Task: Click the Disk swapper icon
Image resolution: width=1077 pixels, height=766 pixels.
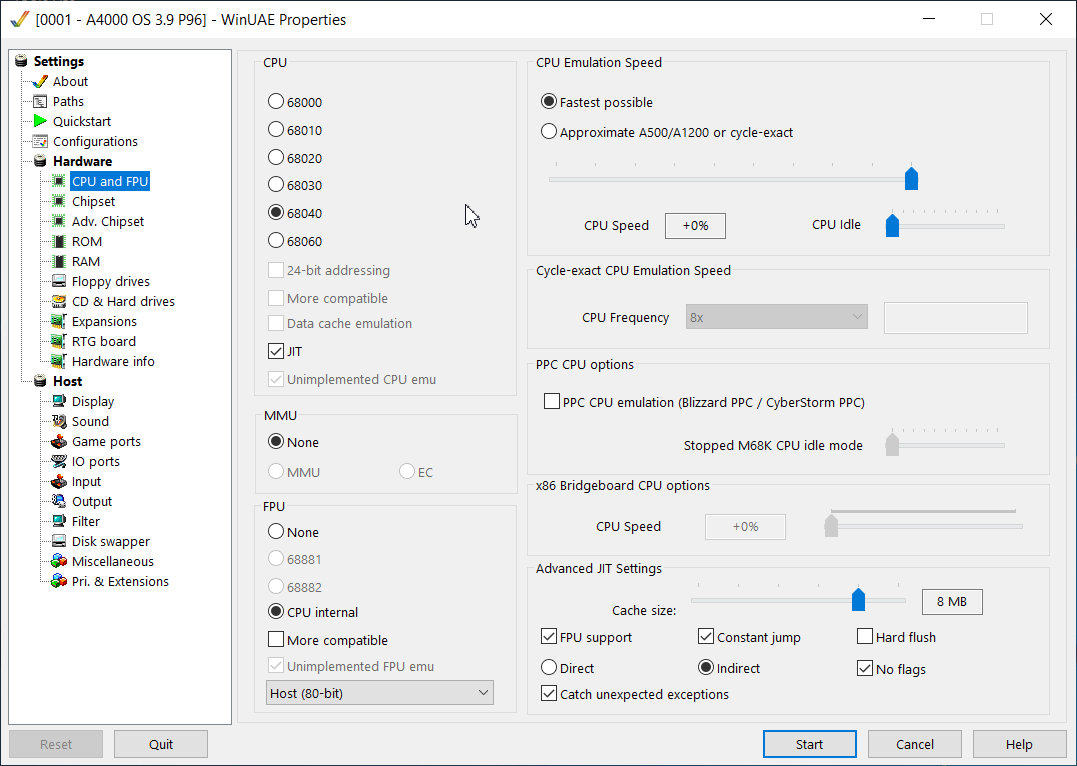Action: (59, 541)
